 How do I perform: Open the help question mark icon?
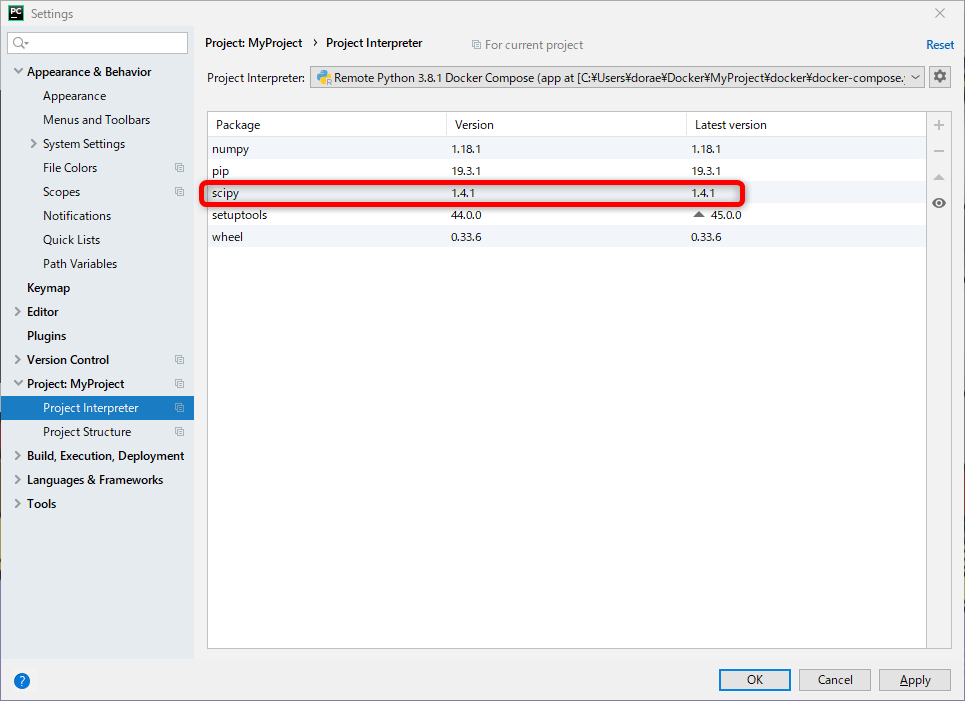point(22,681)
